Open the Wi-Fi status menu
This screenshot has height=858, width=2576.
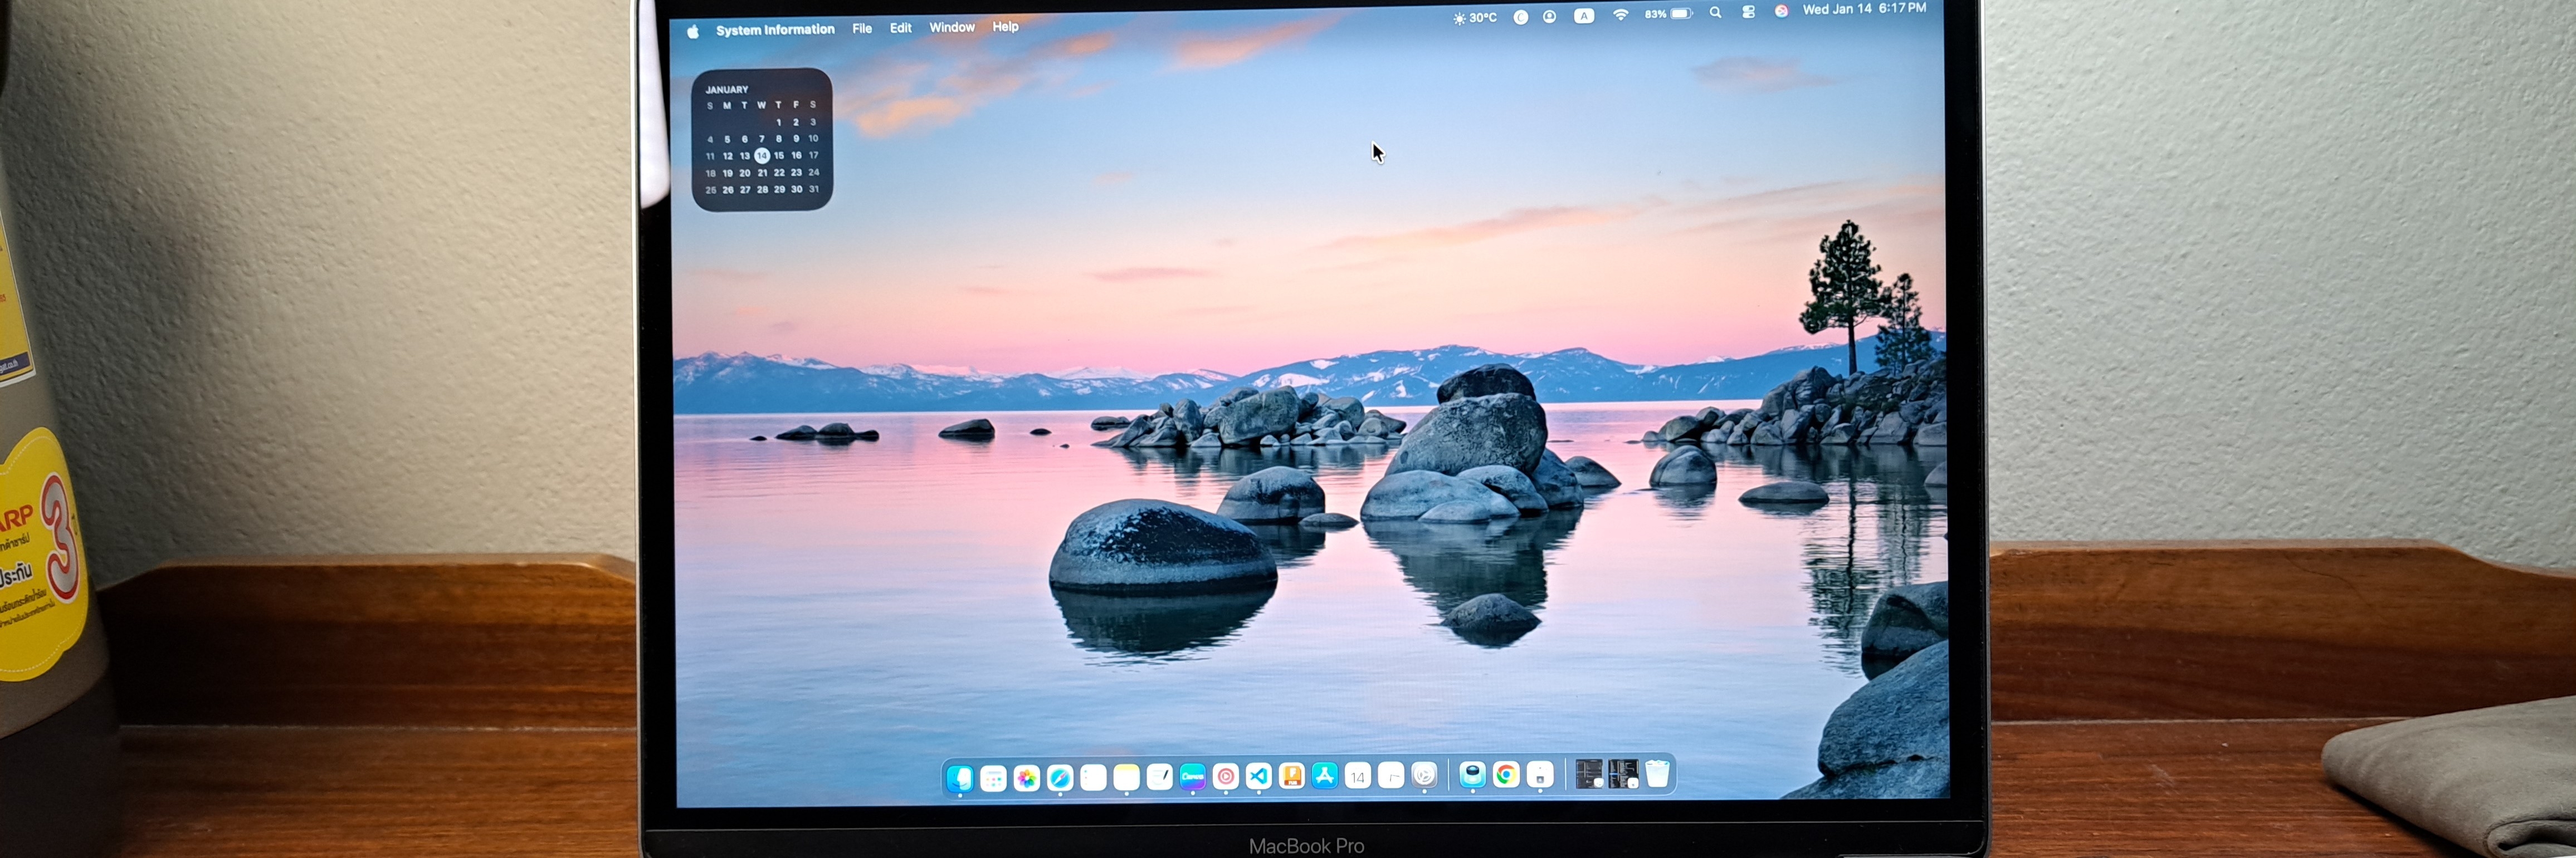1621,15
